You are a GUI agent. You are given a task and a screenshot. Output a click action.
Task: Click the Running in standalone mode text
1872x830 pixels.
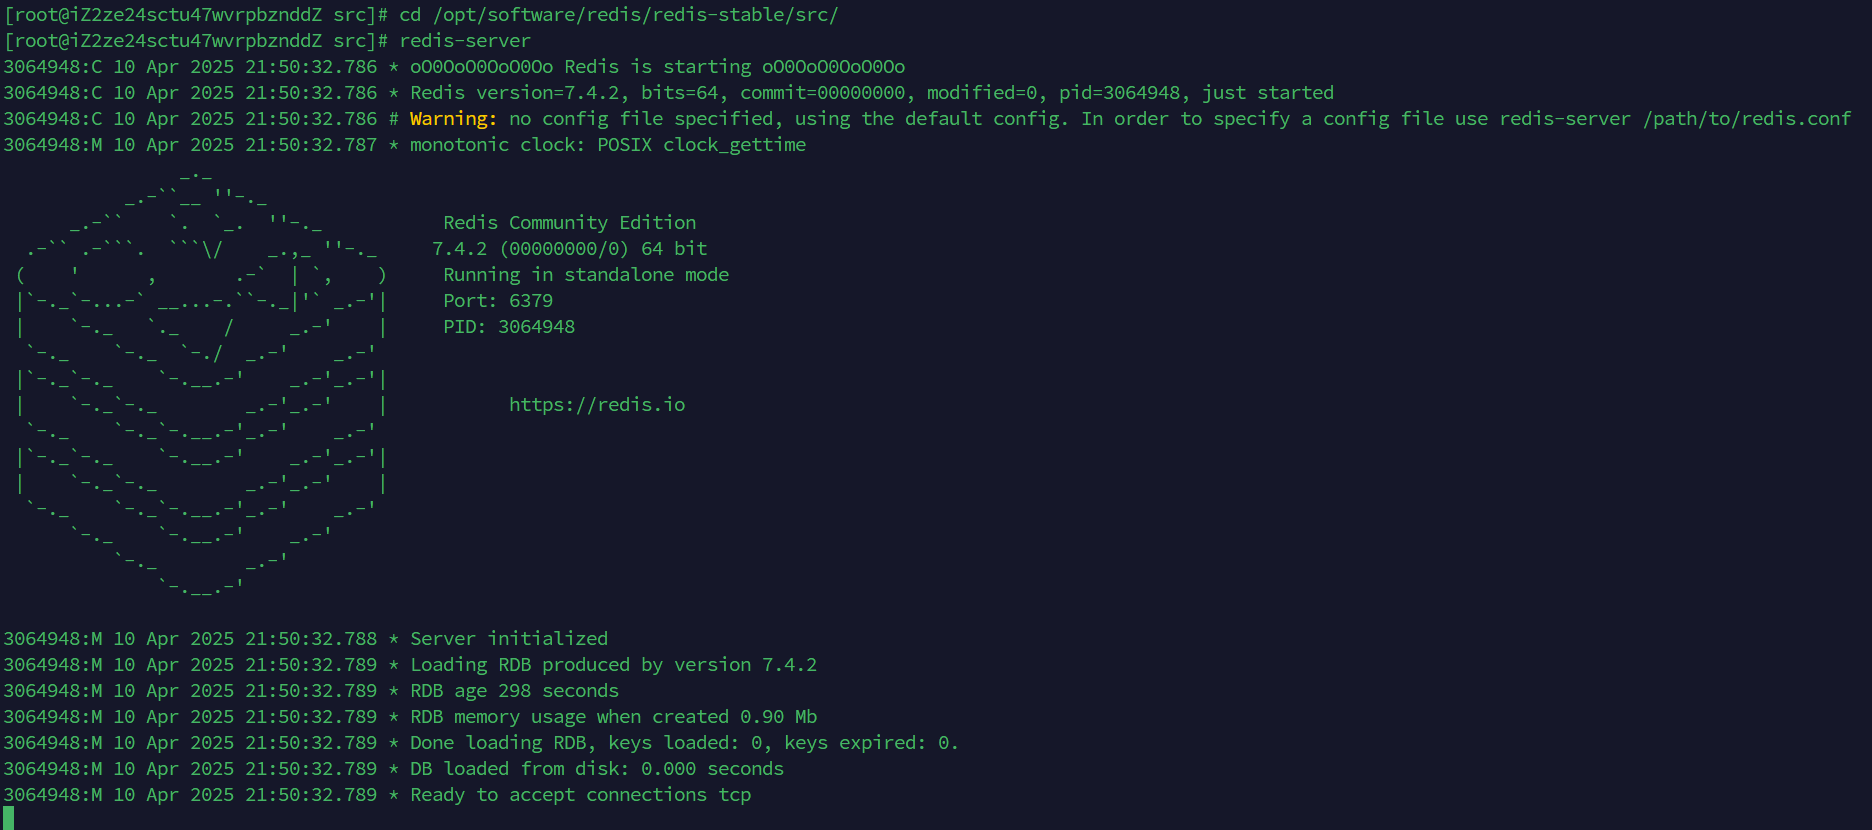point(586,275)
